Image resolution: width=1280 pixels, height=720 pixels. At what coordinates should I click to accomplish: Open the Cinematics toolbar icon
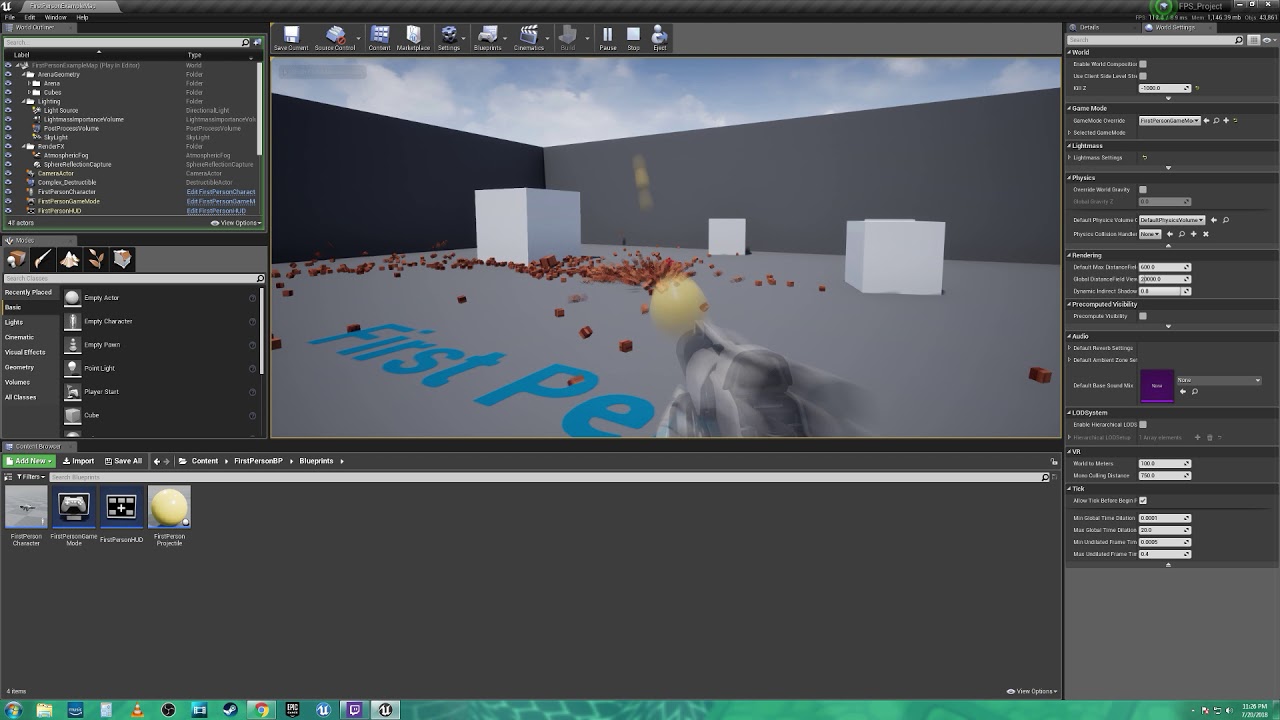(x=529, y=38)
